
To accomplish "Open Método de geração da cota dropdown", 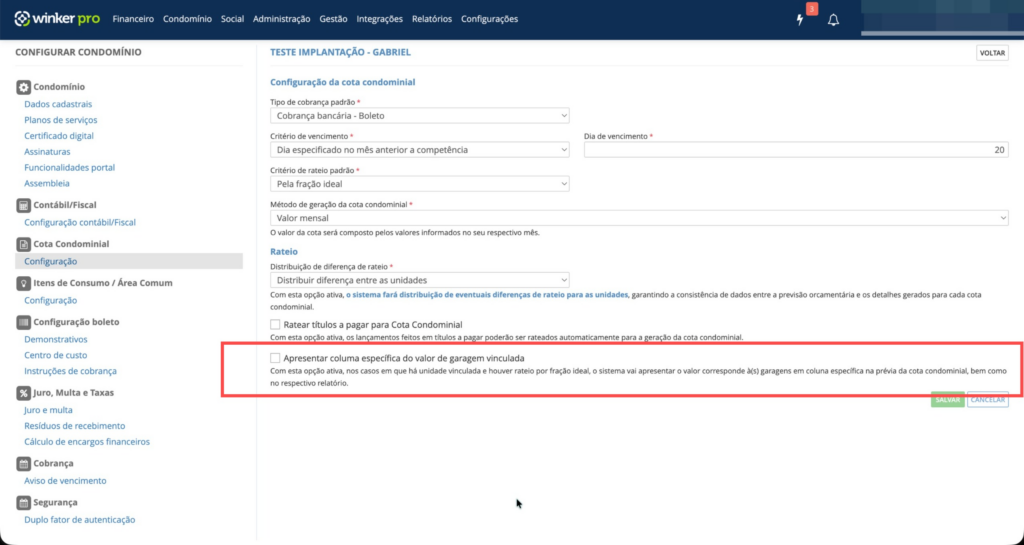I will [x=639, y=218].
